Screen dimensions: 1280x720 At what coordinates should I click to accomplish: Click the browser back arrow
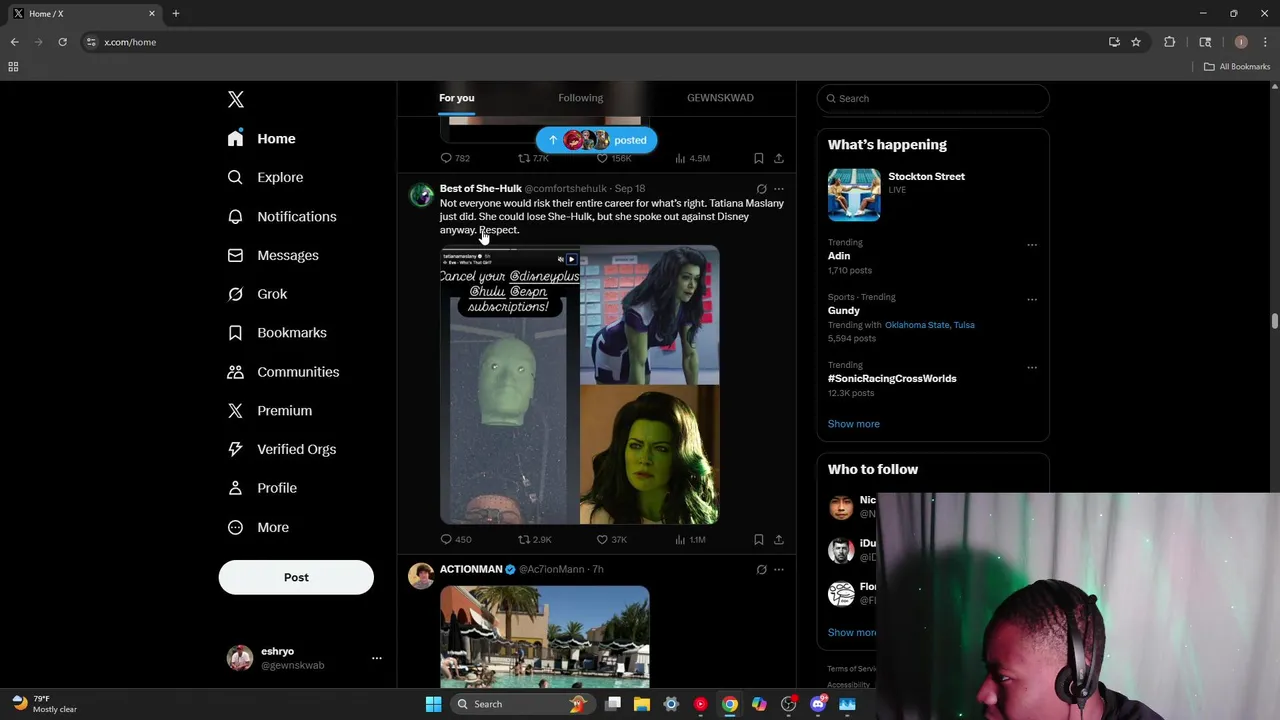(15, 42)
